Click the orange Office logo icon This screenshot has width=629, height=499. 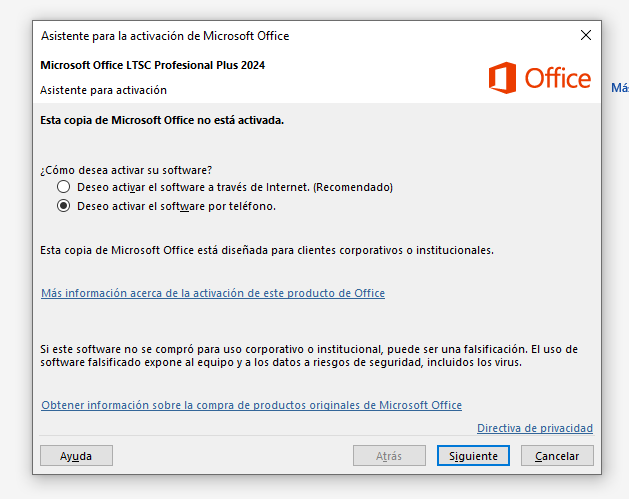point(502,78)
